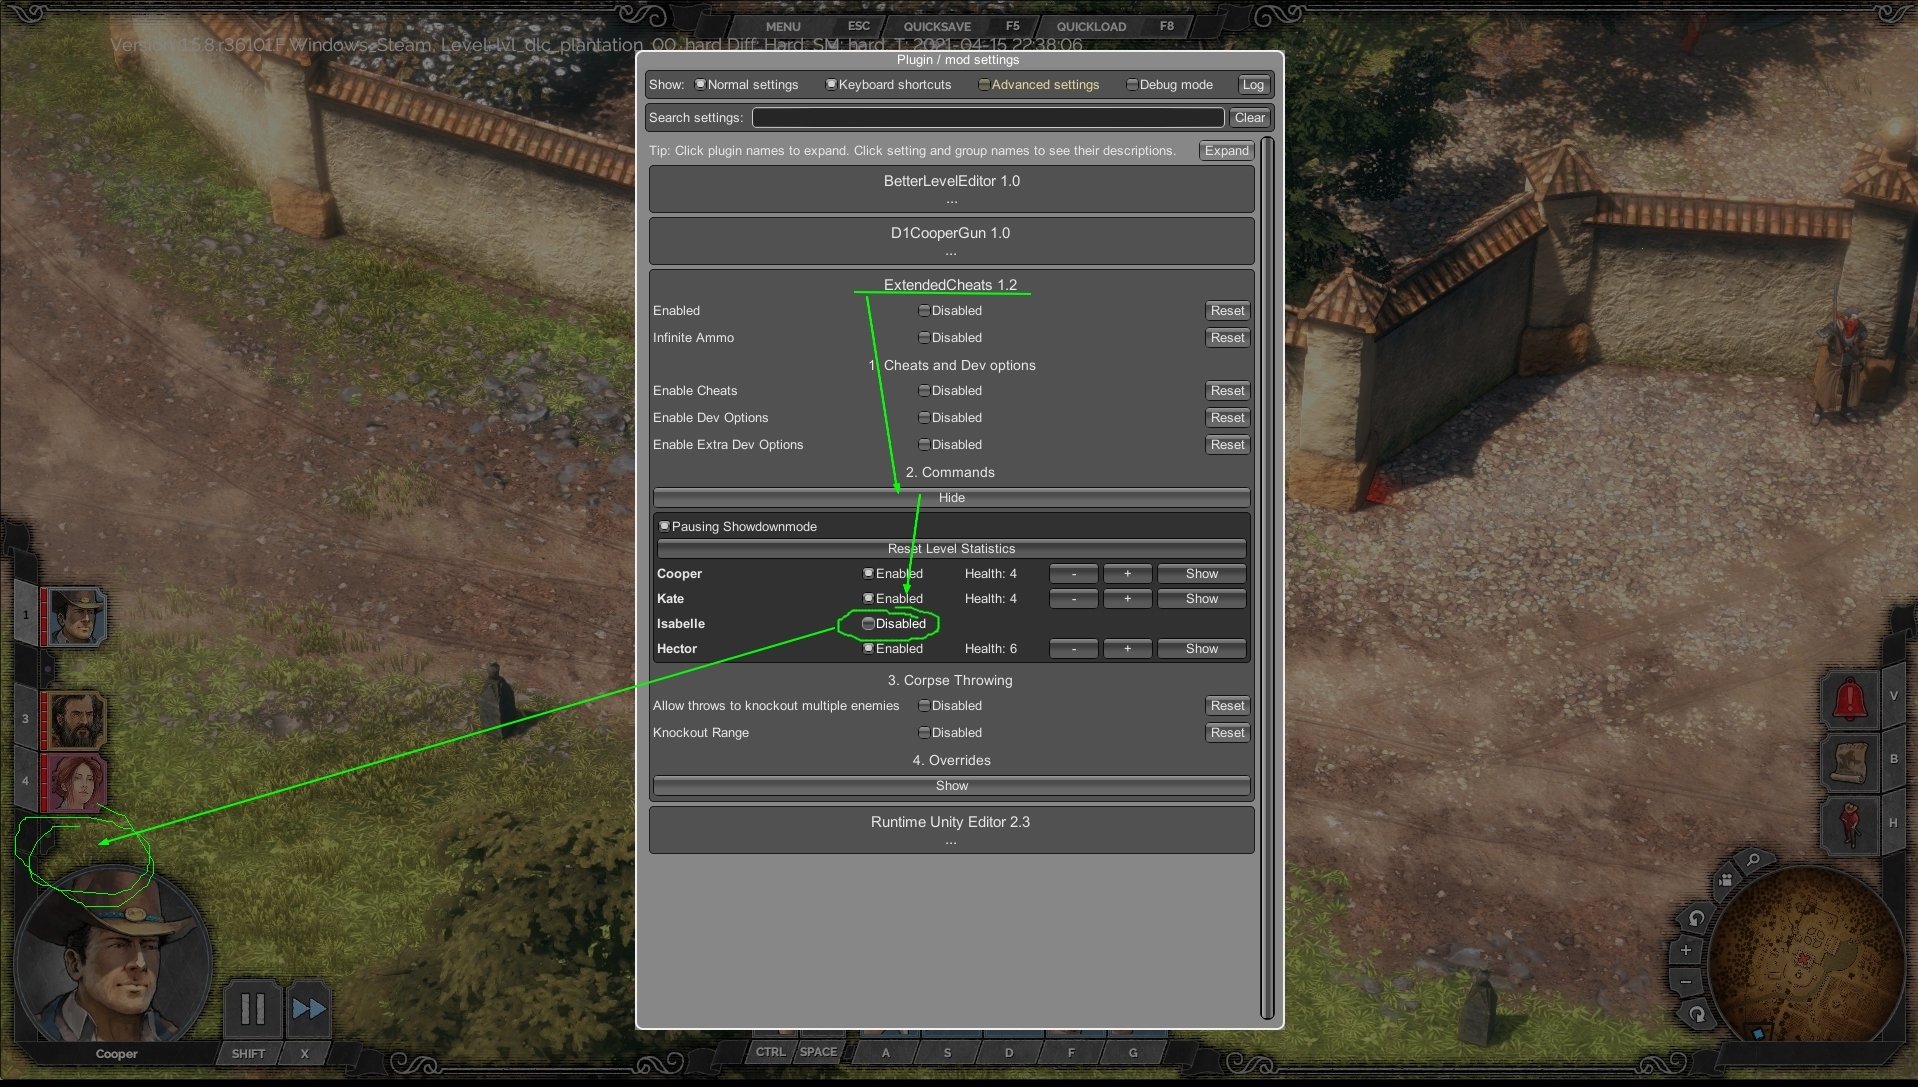Click QUICKSAVE in the top bar
This screenshot has height=1087, width=1918.
click(937, 27)
